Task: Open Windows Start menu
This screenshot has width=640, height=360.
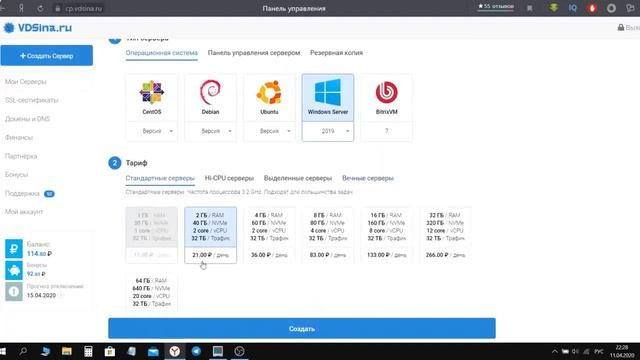Action: (3, 351)
